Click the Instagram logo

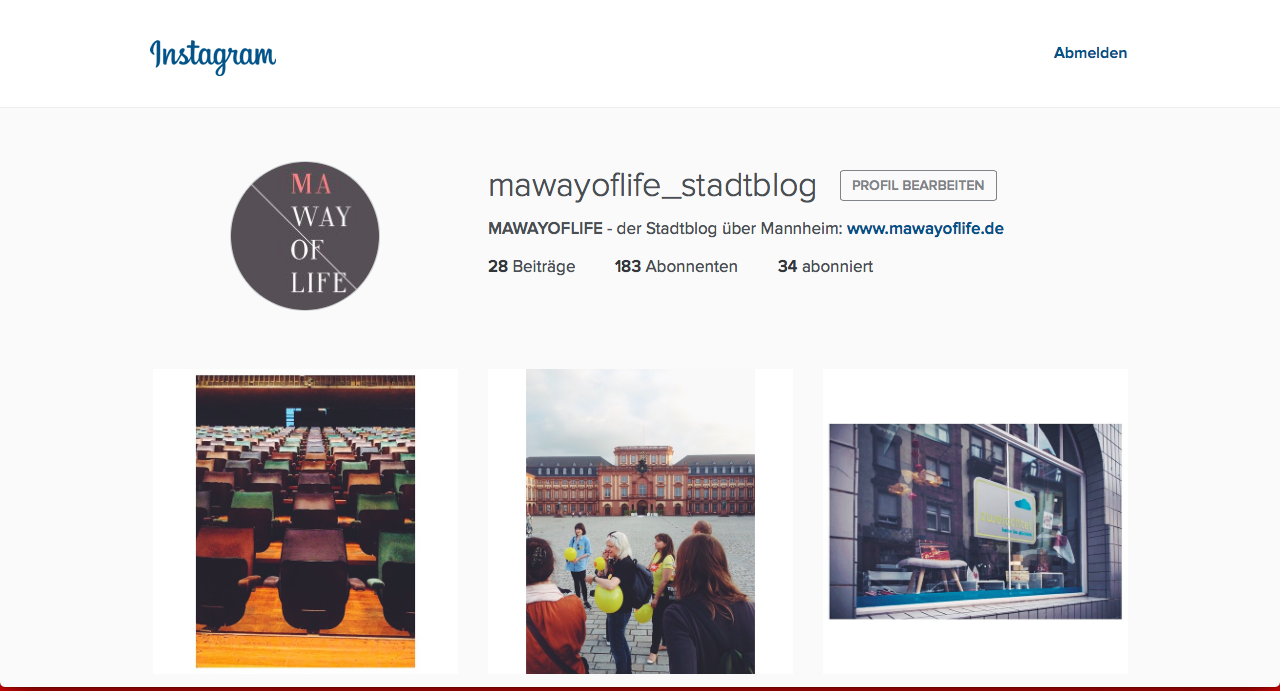(x=213, y=55)
